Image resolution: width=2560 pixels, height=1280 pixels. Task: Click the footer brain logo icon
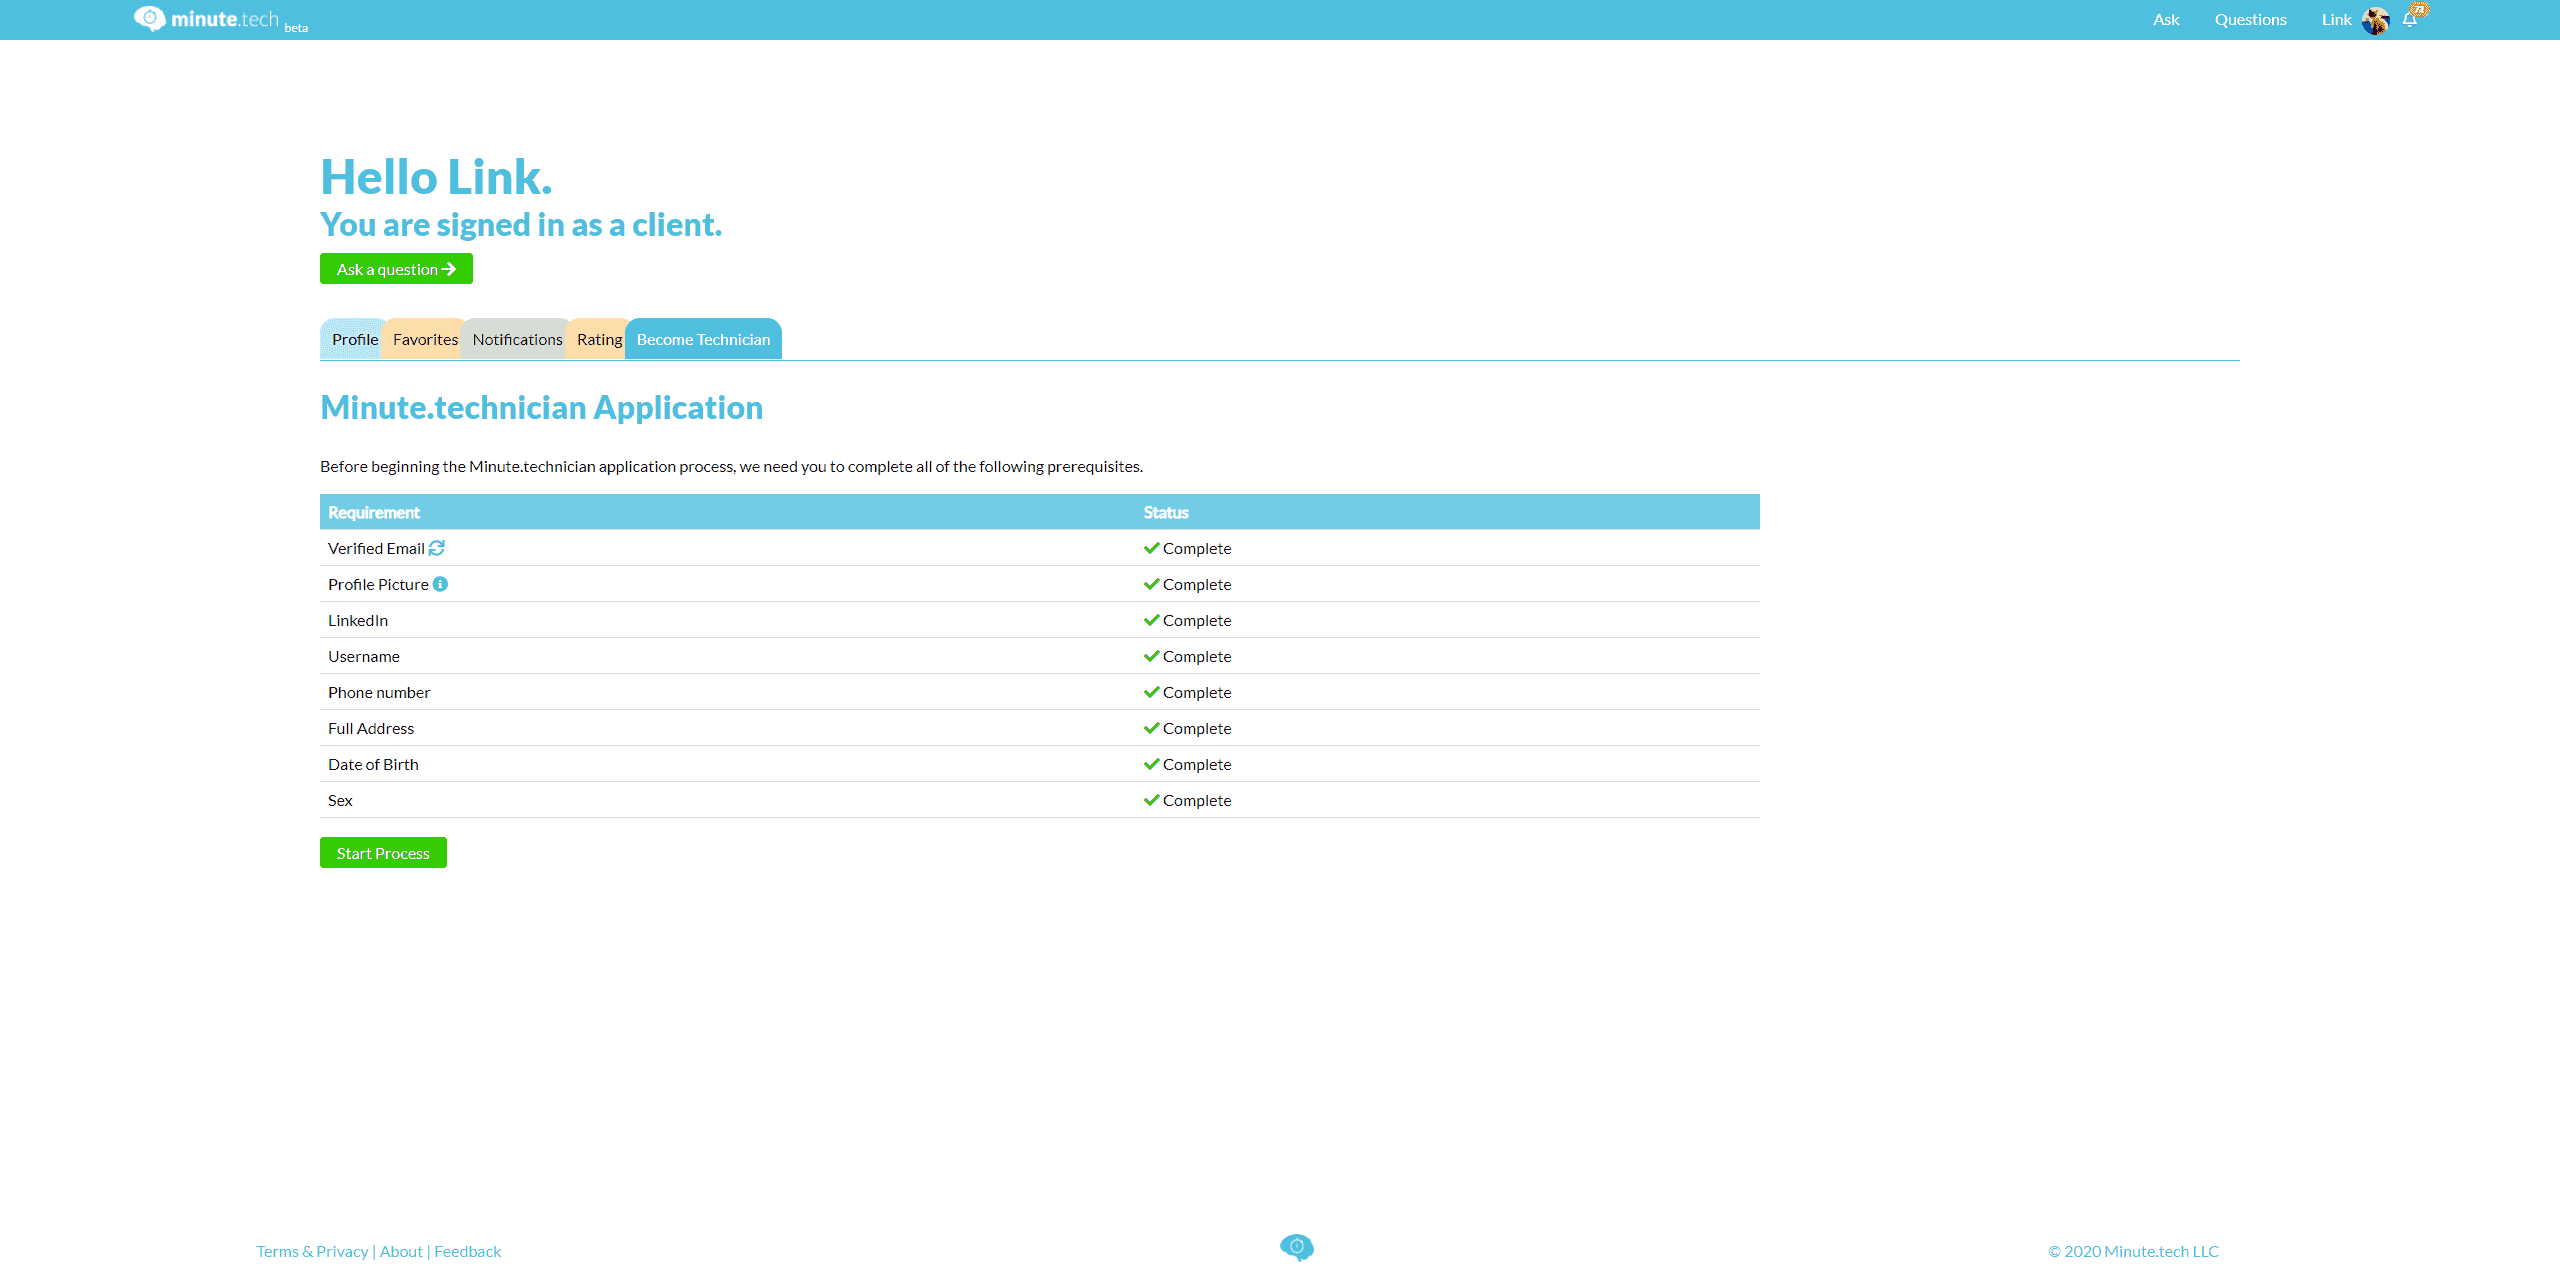coord(1296,1247)
